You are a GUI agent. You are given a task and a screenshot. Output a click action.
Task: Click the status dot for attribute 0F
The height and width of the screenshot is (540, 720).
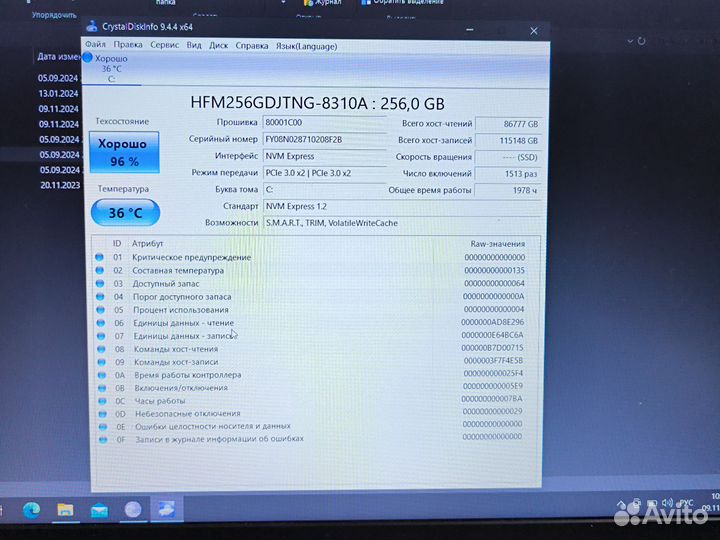103,439
